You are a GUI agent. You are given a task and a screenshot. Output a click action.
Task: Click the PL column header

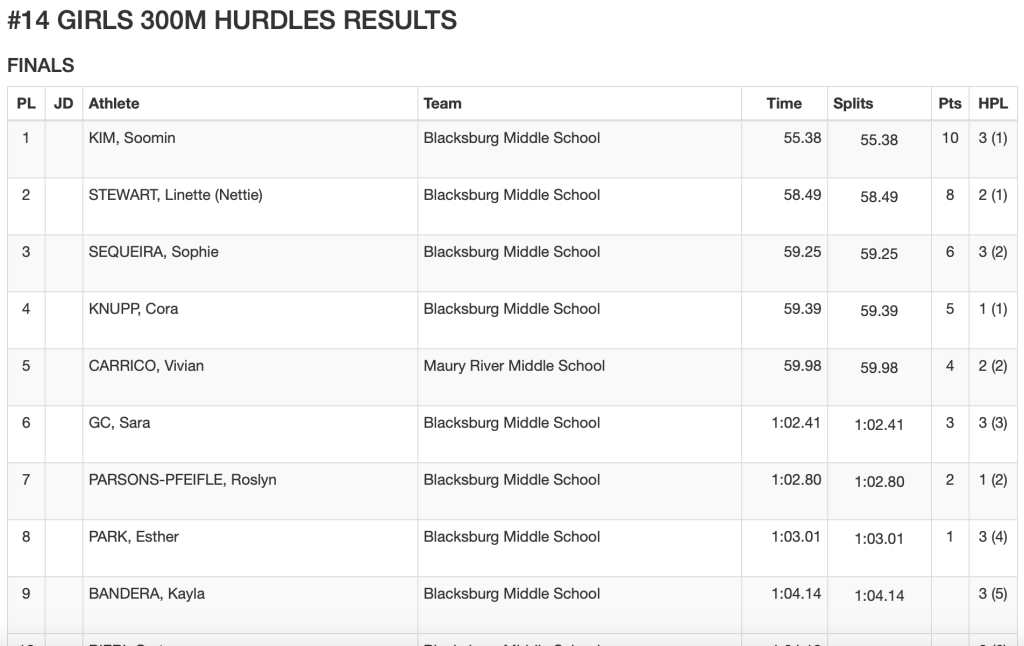tap(26, 103)
